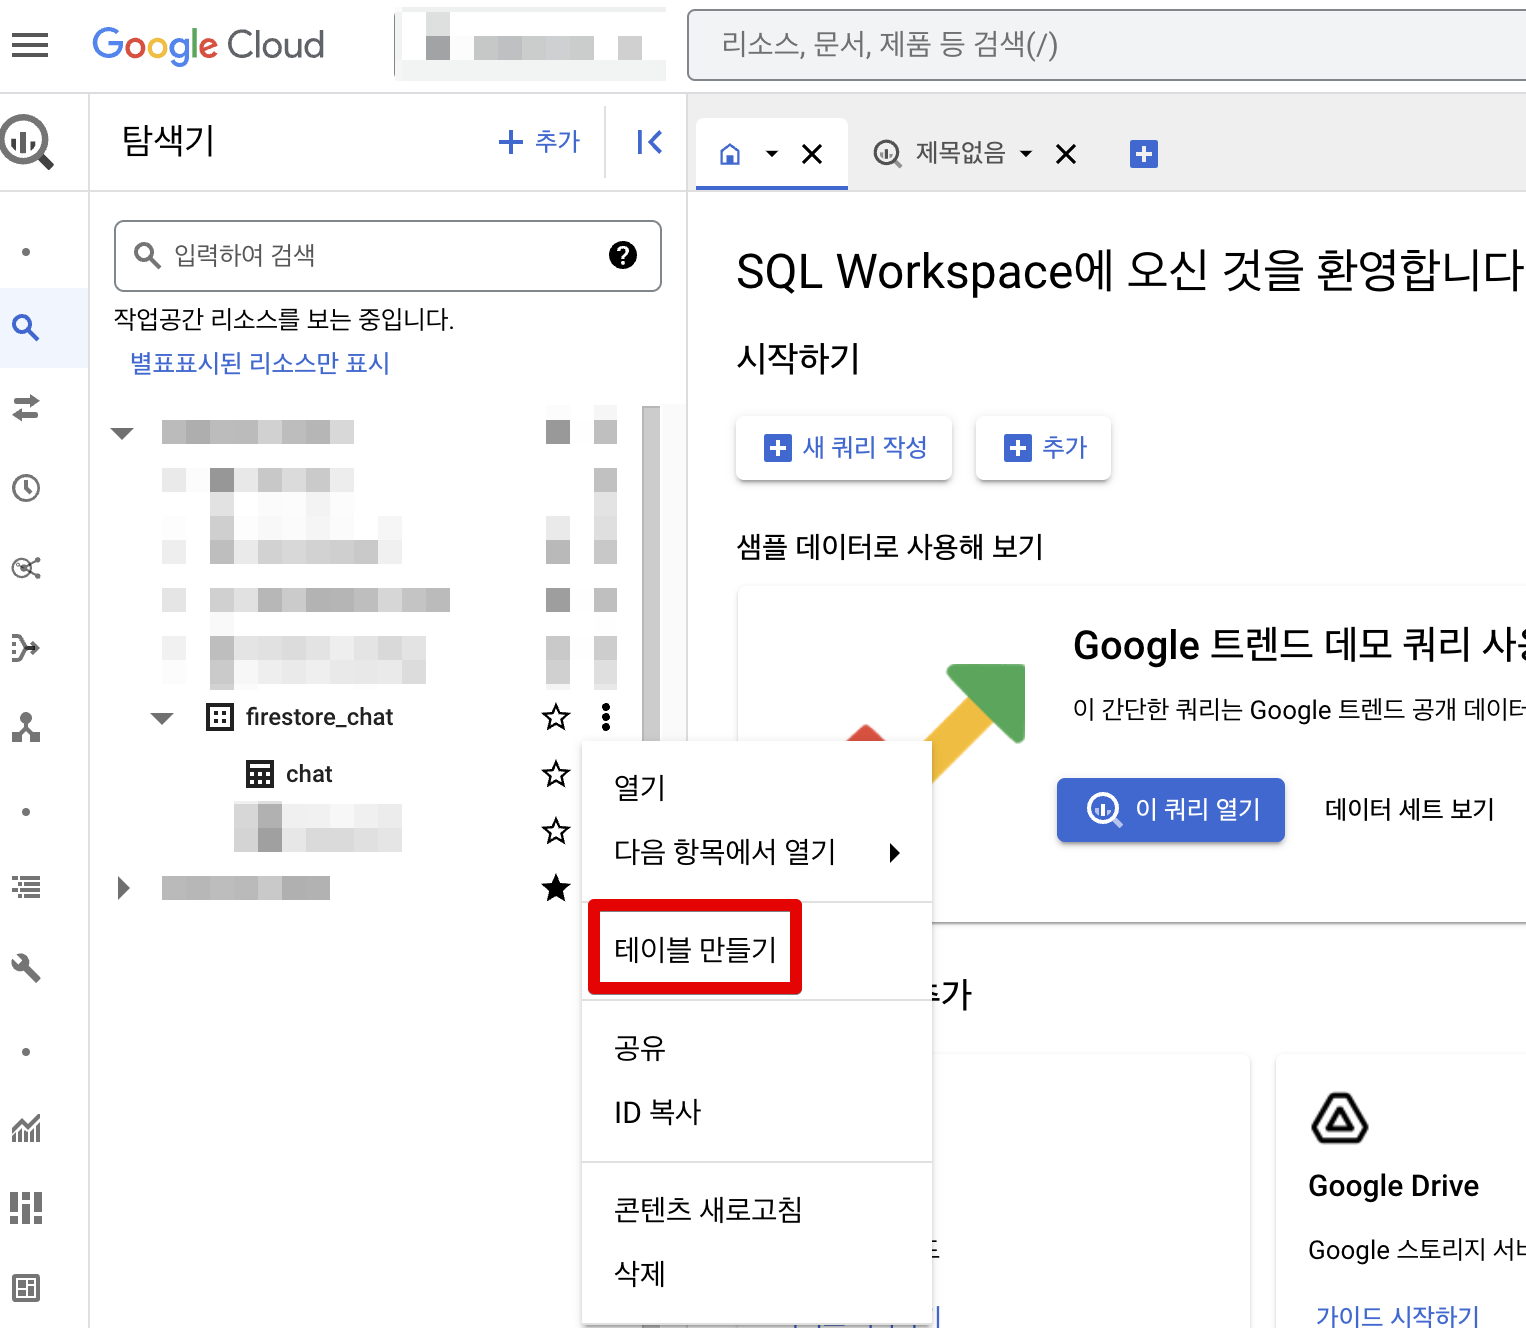Viewport: 1526px width, 1328px height.
Task: Close the 제목없음 tab
Action: click(1066, 154)
